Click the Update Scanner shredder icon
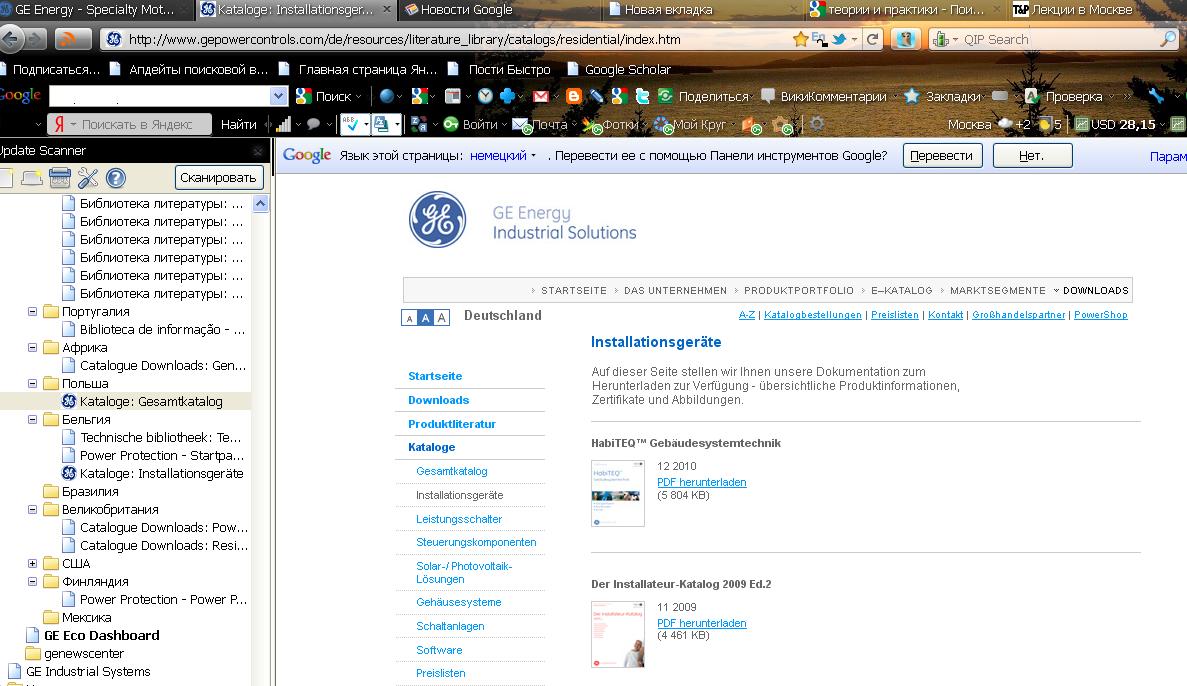This screenshot has height=686, width=1187. coord(60,178)
